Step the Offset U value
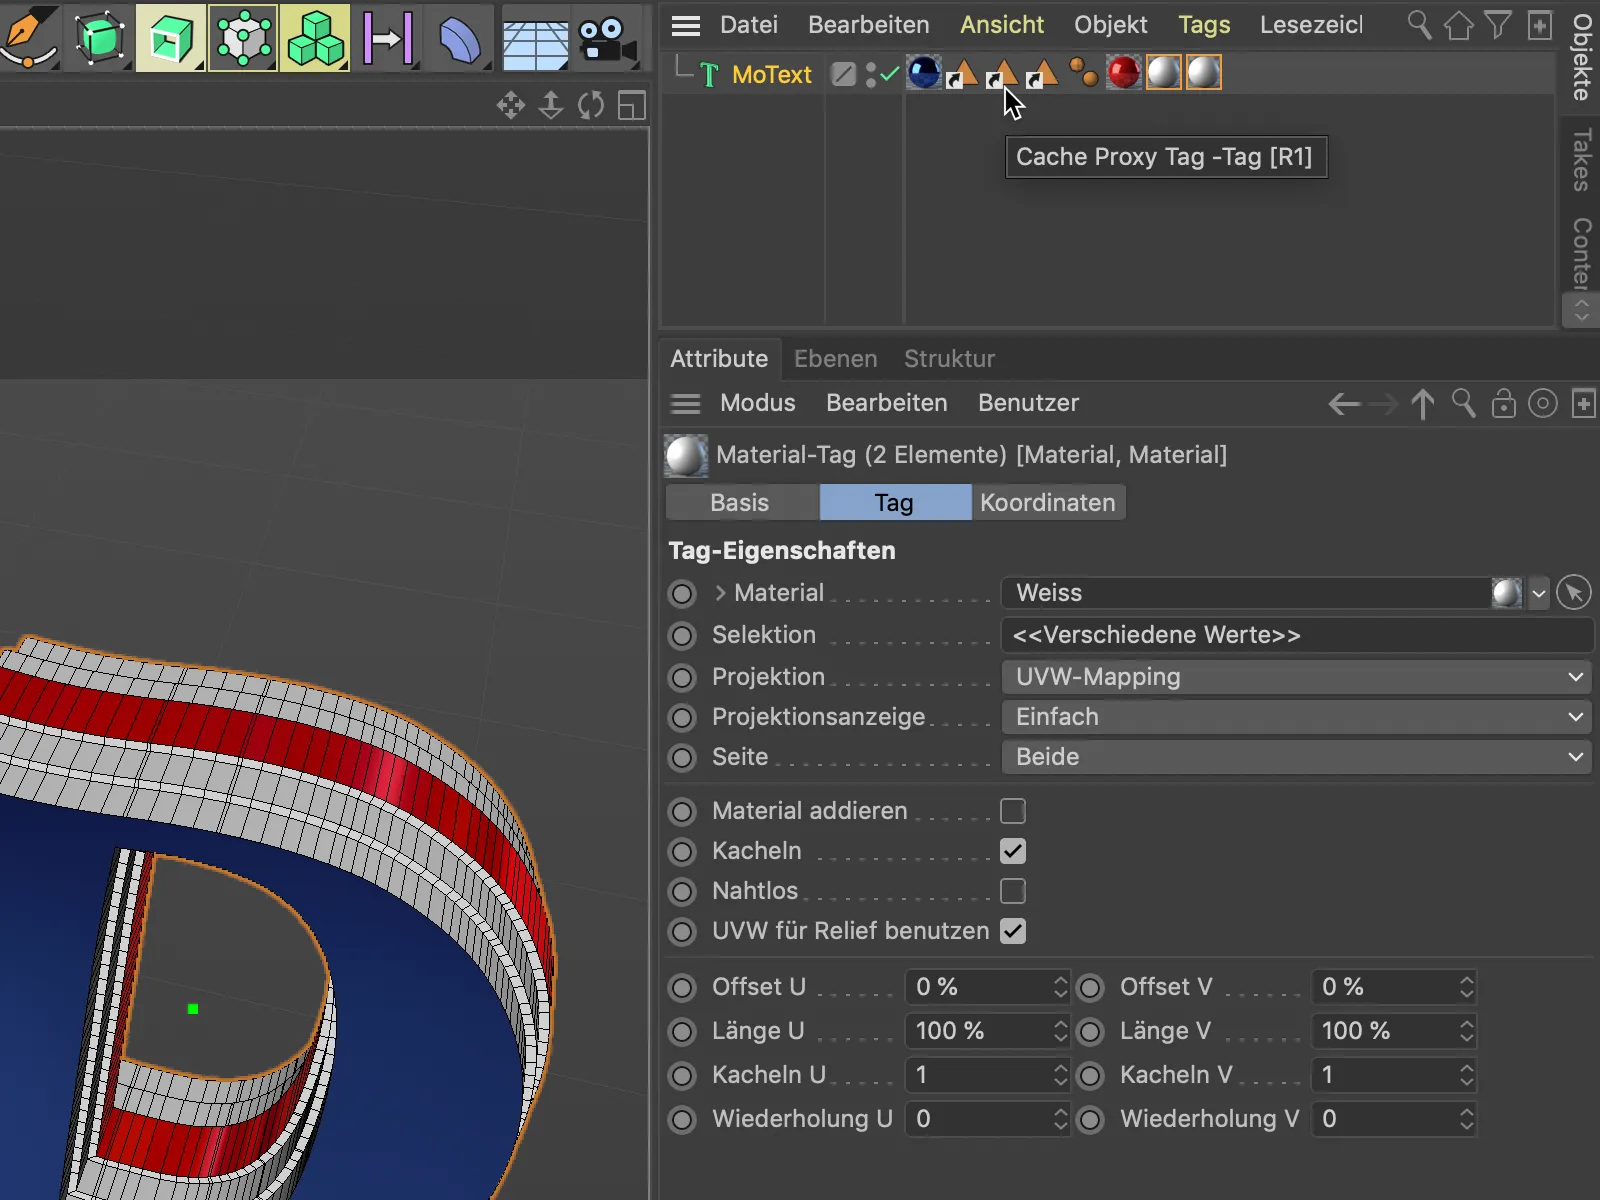The height and width of the screenshot is (1200, 1600). [1061, 987]
